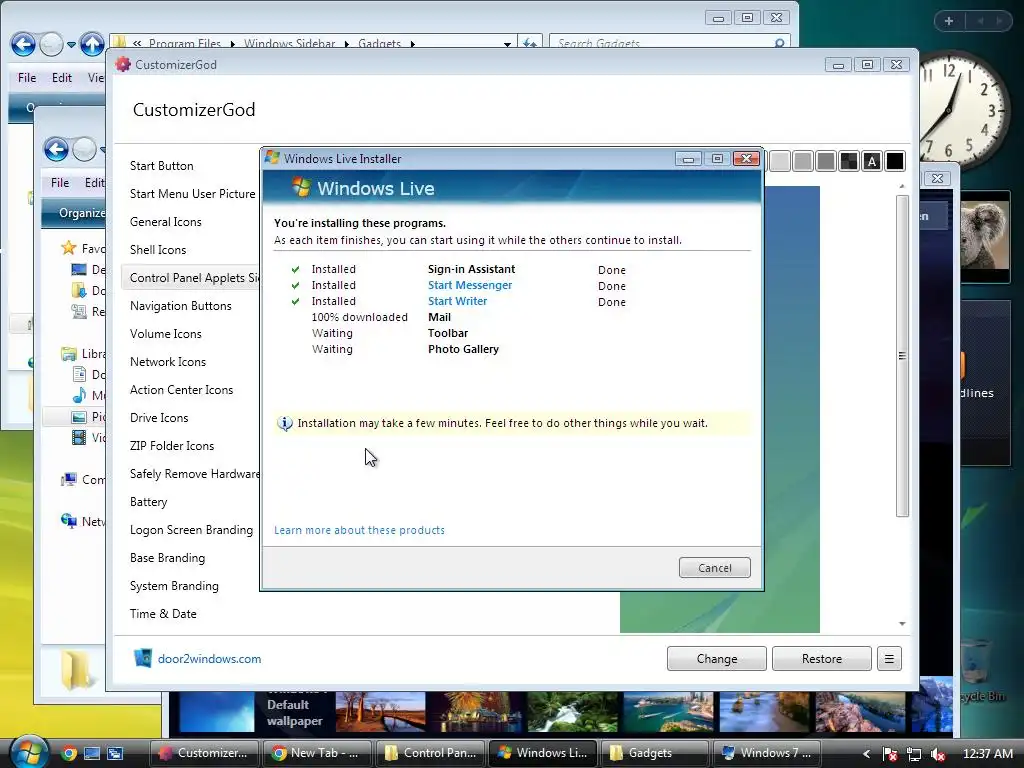The height and width of the screenshot is (768, 1024).
Task: Select Battery category
Action: point(148,502)
